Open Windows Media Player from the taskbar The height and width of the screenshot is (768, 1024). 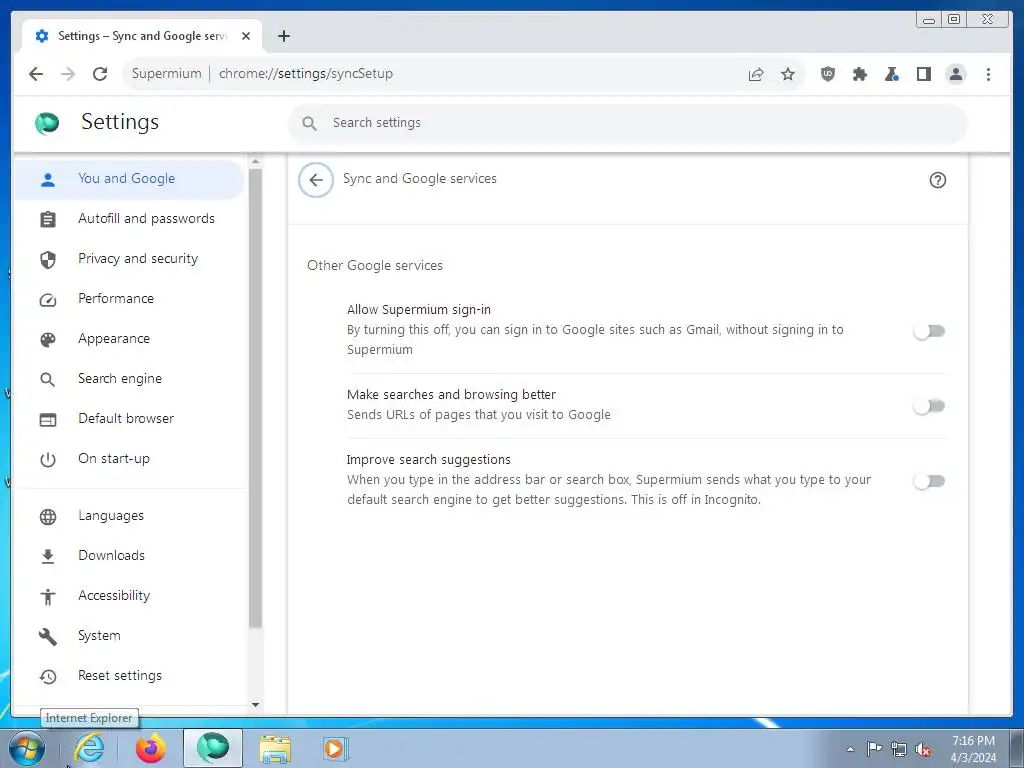337,748
